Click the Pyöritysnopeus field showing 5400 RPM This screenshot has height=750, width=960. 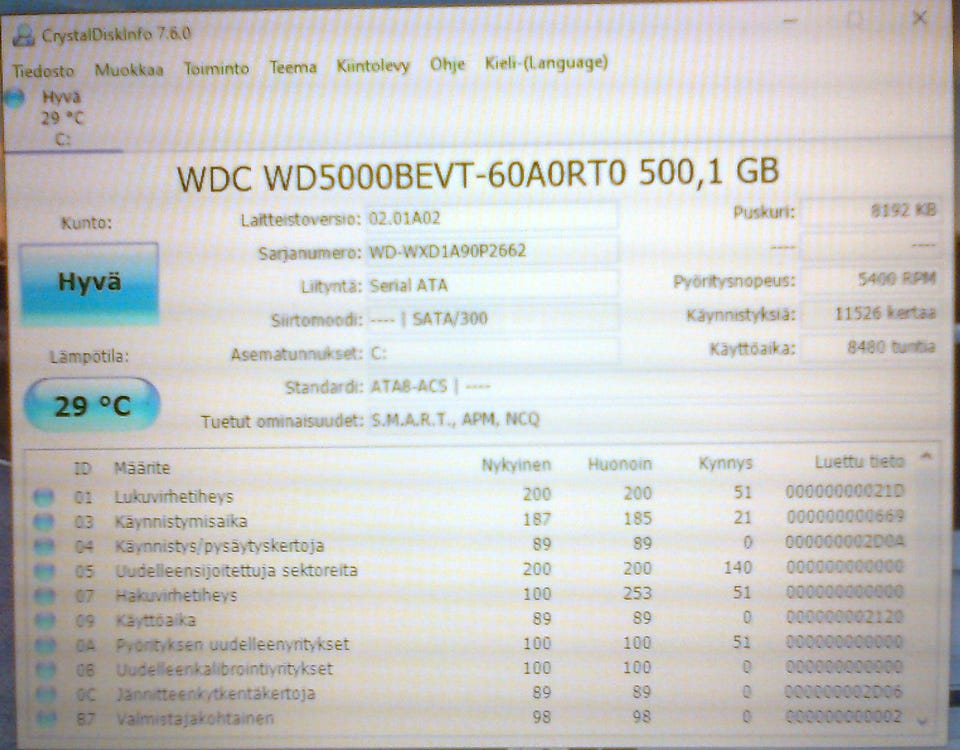click(x=871, y=279)
